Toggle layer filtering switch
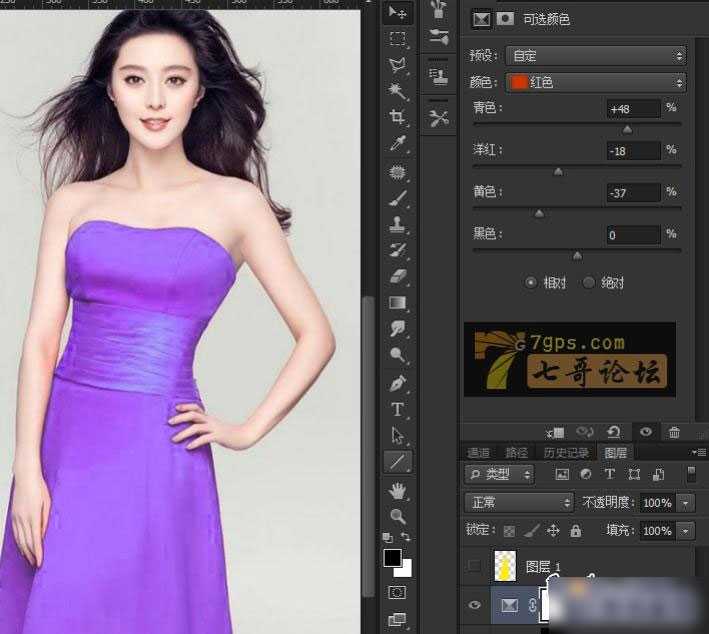 (x=691, y=474)
